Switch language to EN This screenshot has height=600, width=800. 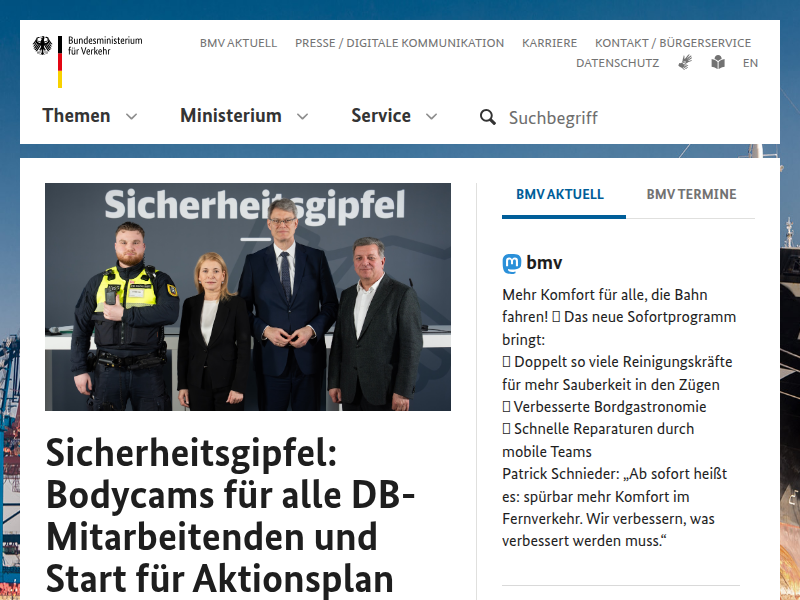point(750,62)
